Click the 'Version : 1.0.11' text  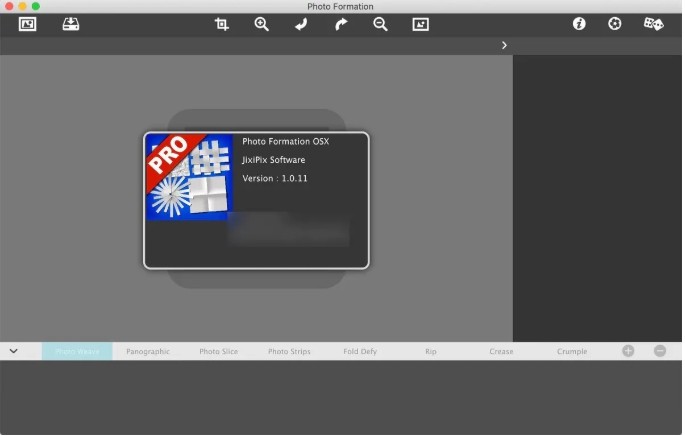[x=275, y=178]
